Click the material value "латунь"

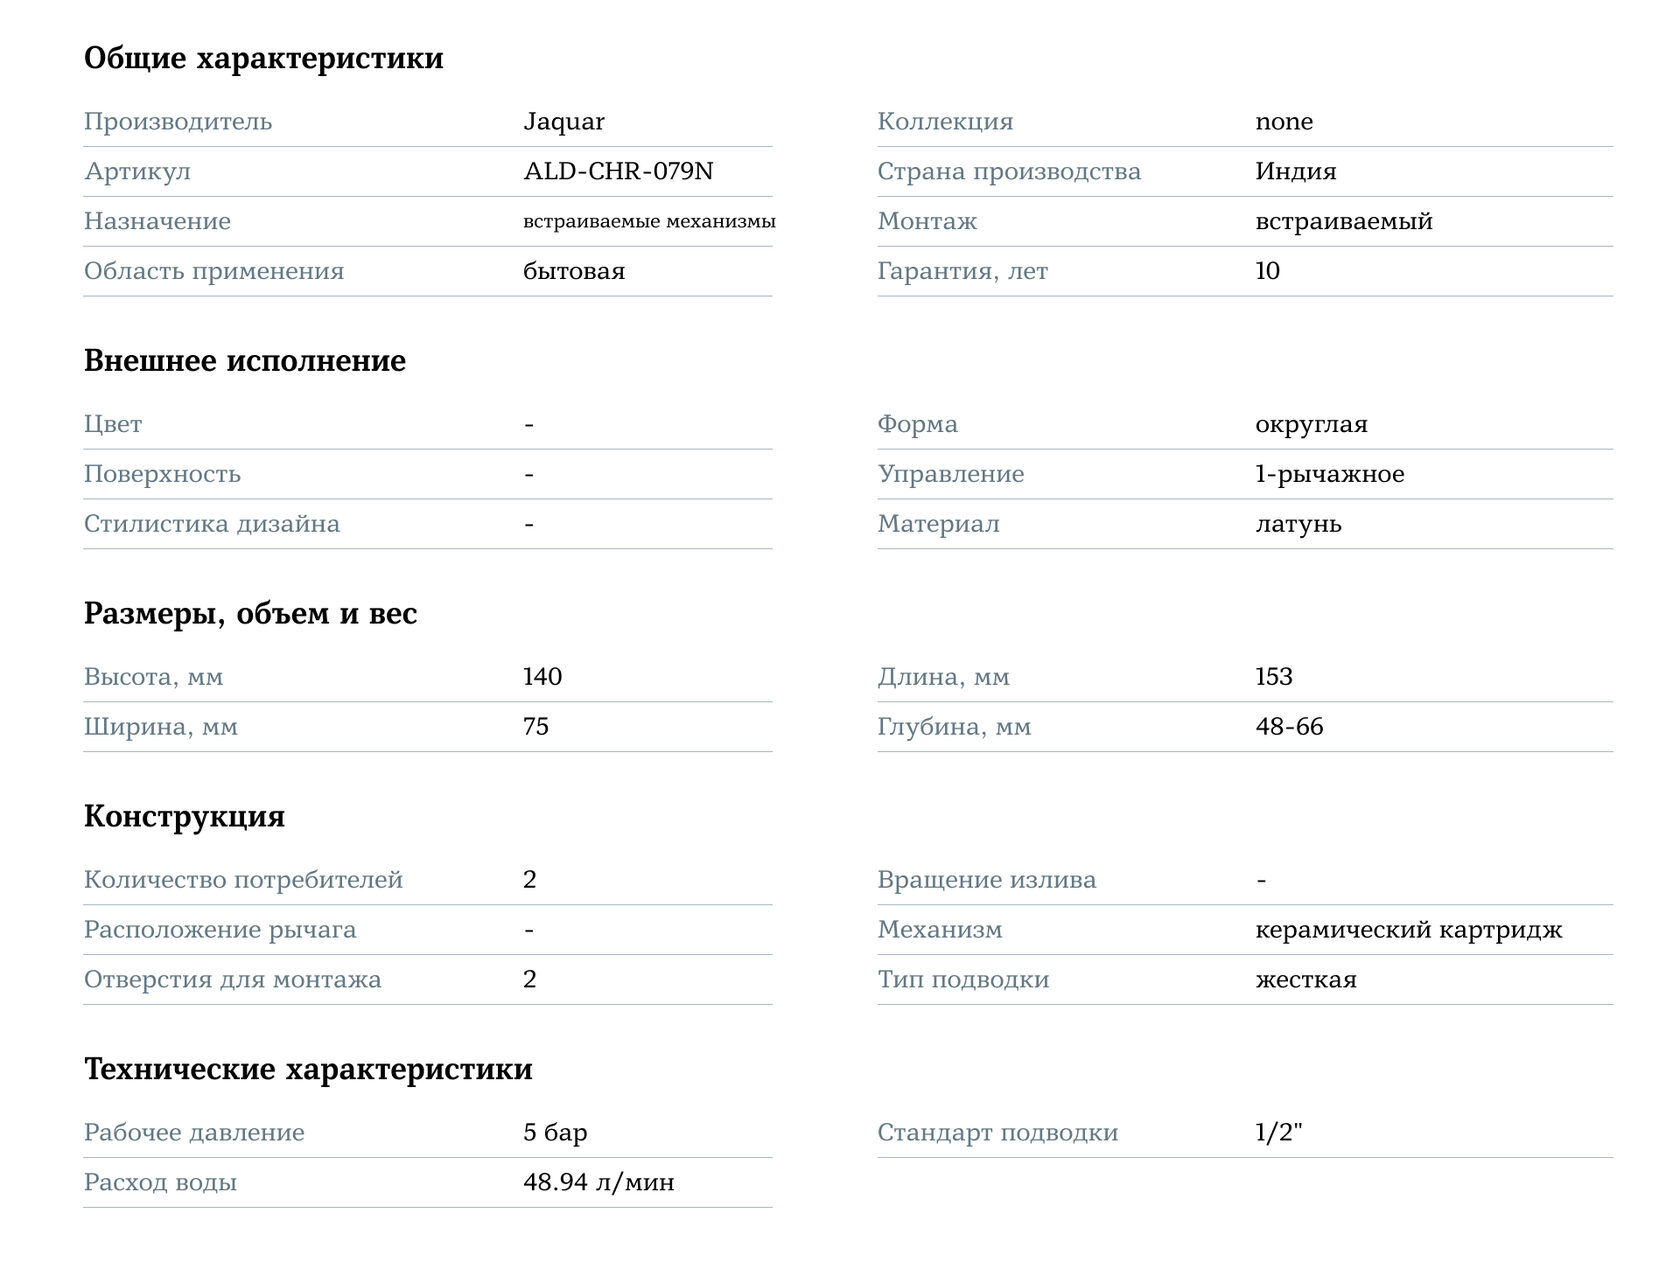click(x=1298, y=524)
